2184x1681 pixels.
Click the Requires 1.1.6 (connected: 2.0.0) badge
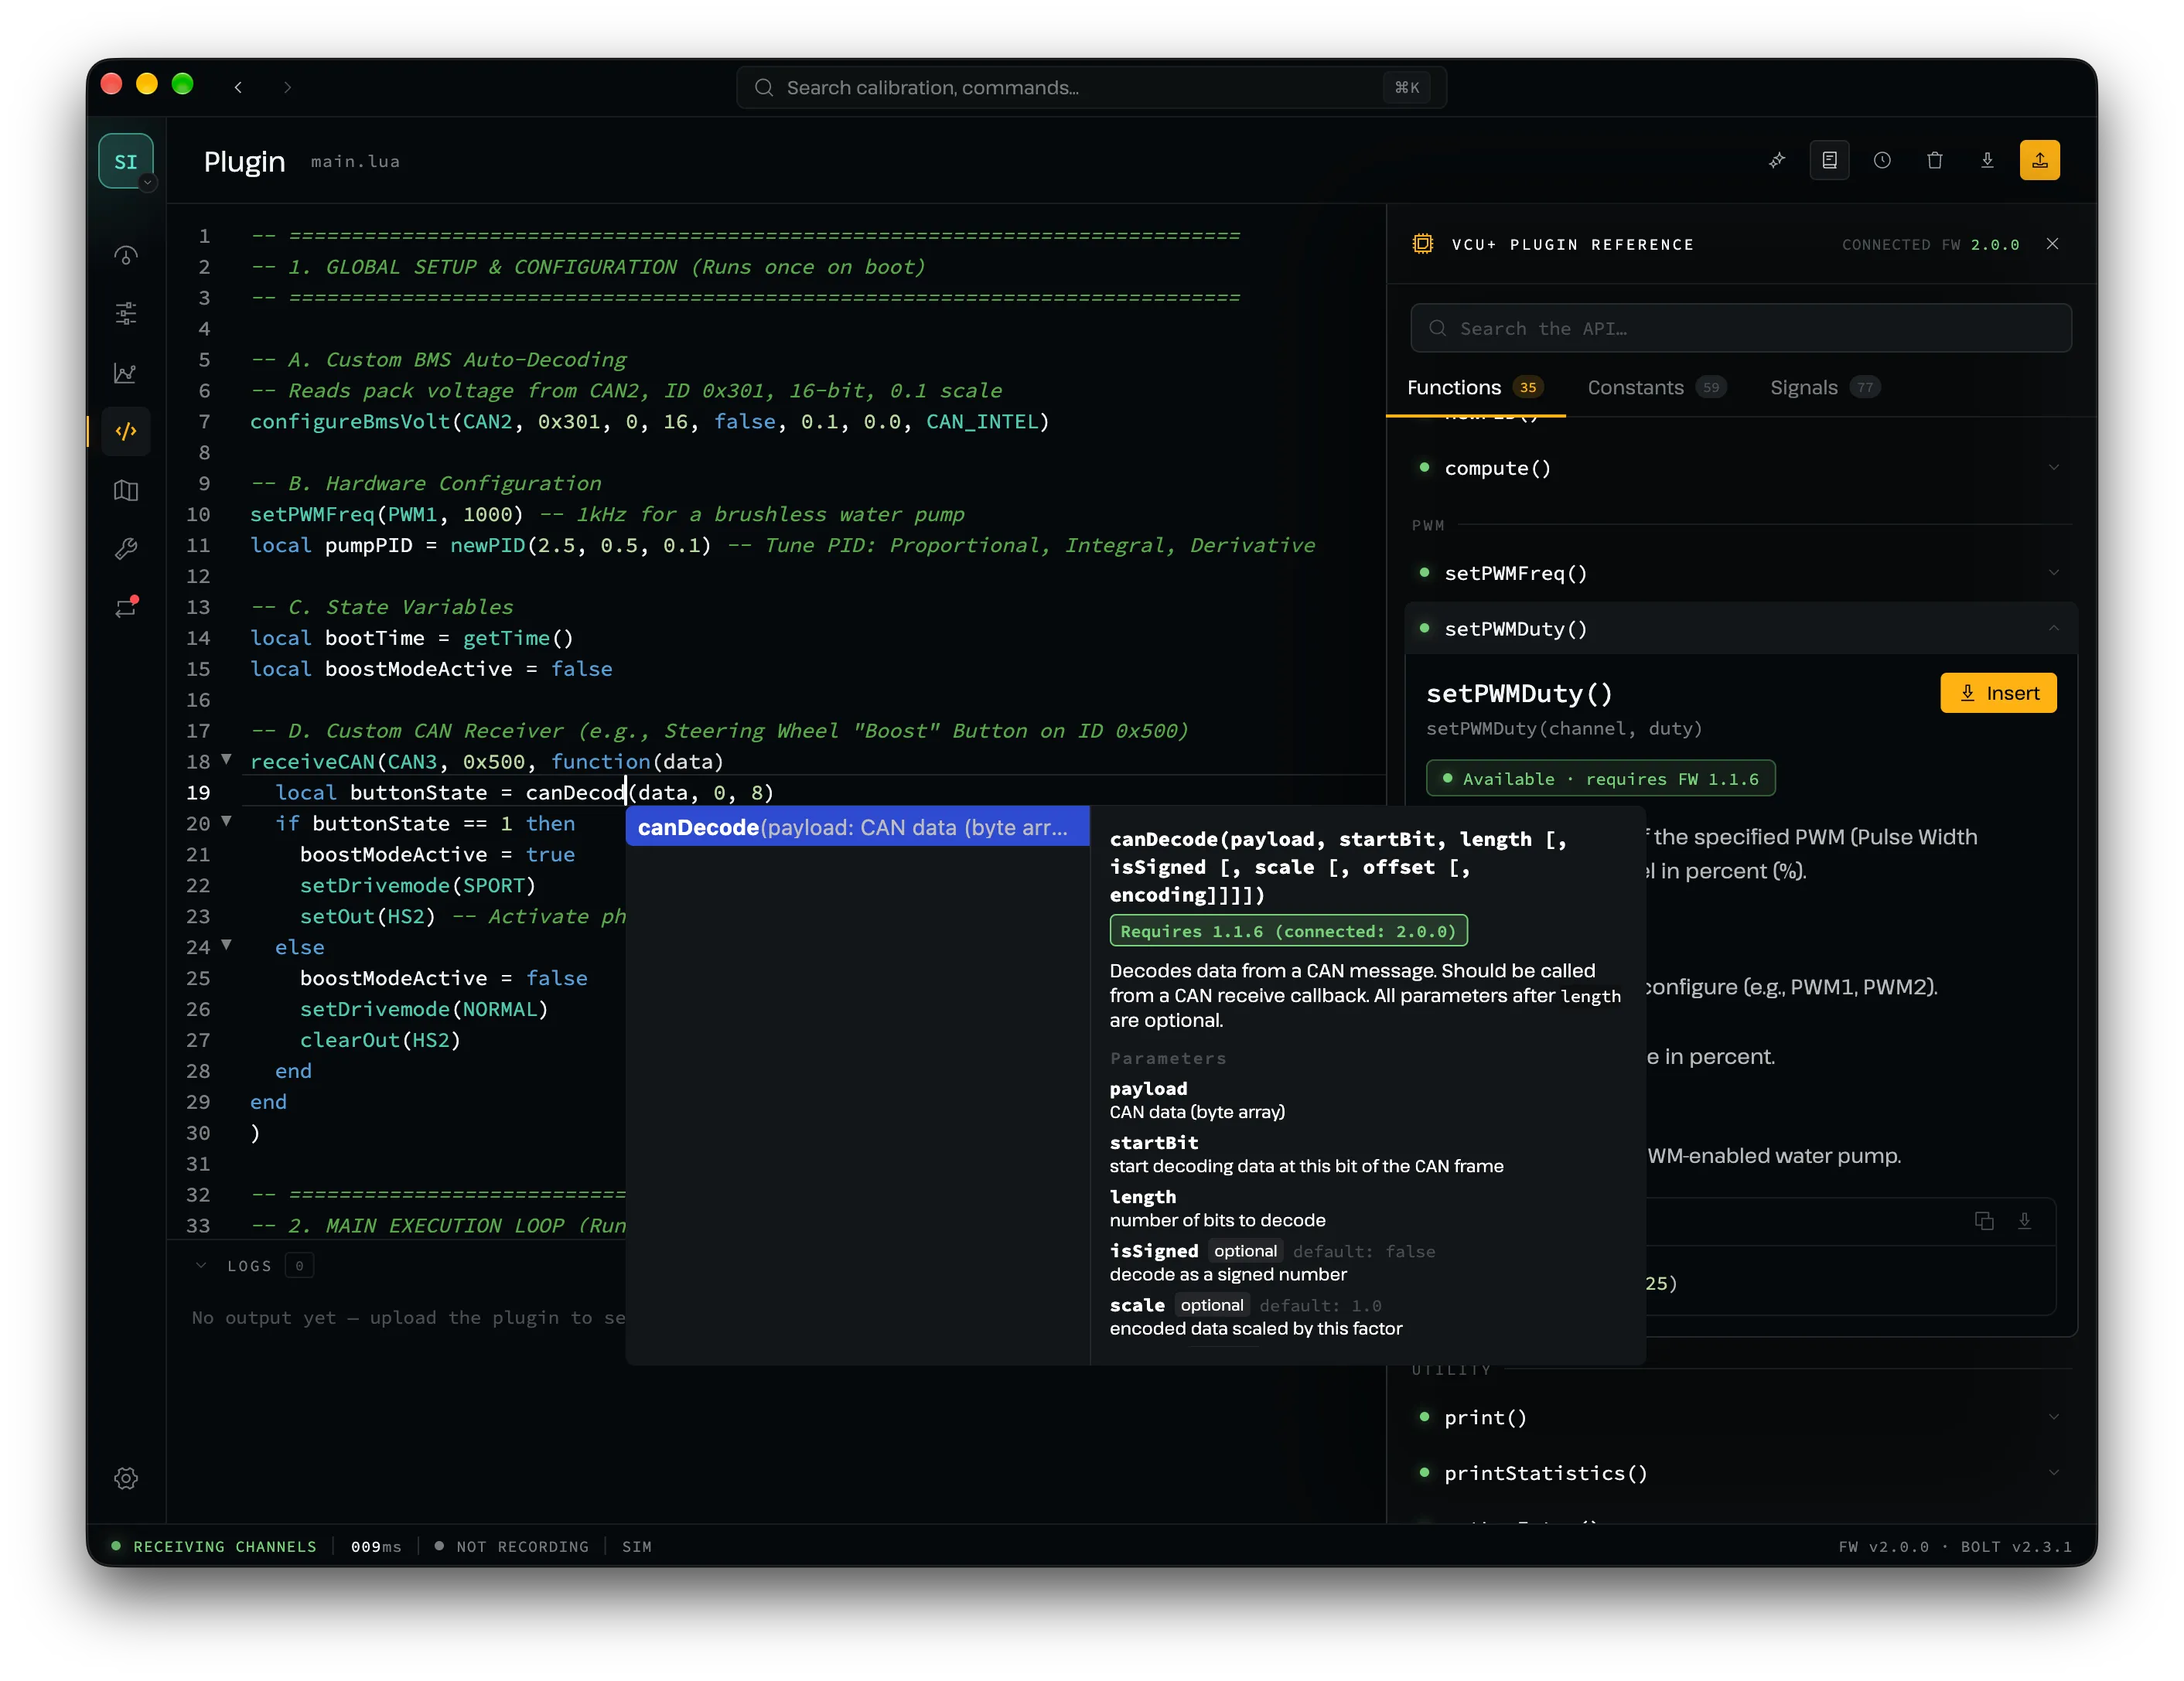1288,931
